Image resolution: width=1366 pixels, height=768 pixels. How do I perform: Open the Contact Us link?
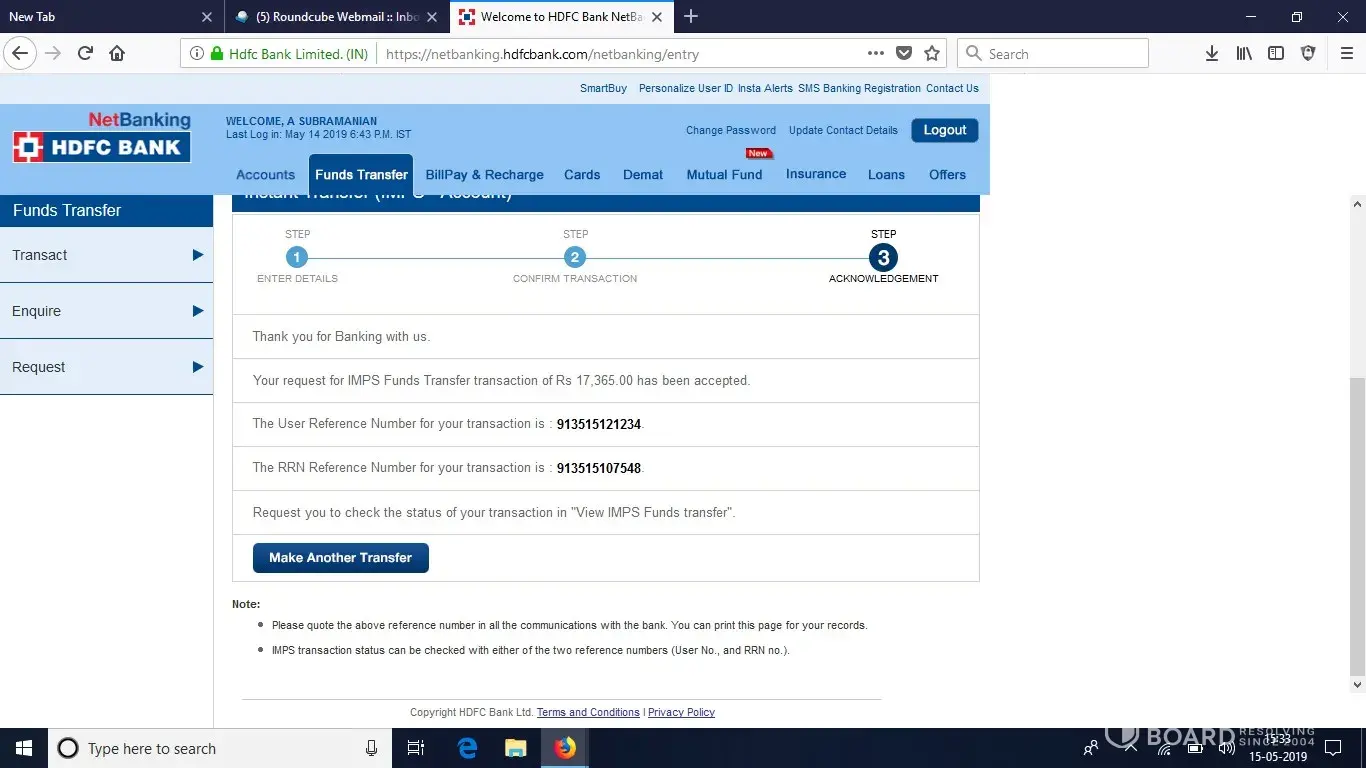coord(952,88)
